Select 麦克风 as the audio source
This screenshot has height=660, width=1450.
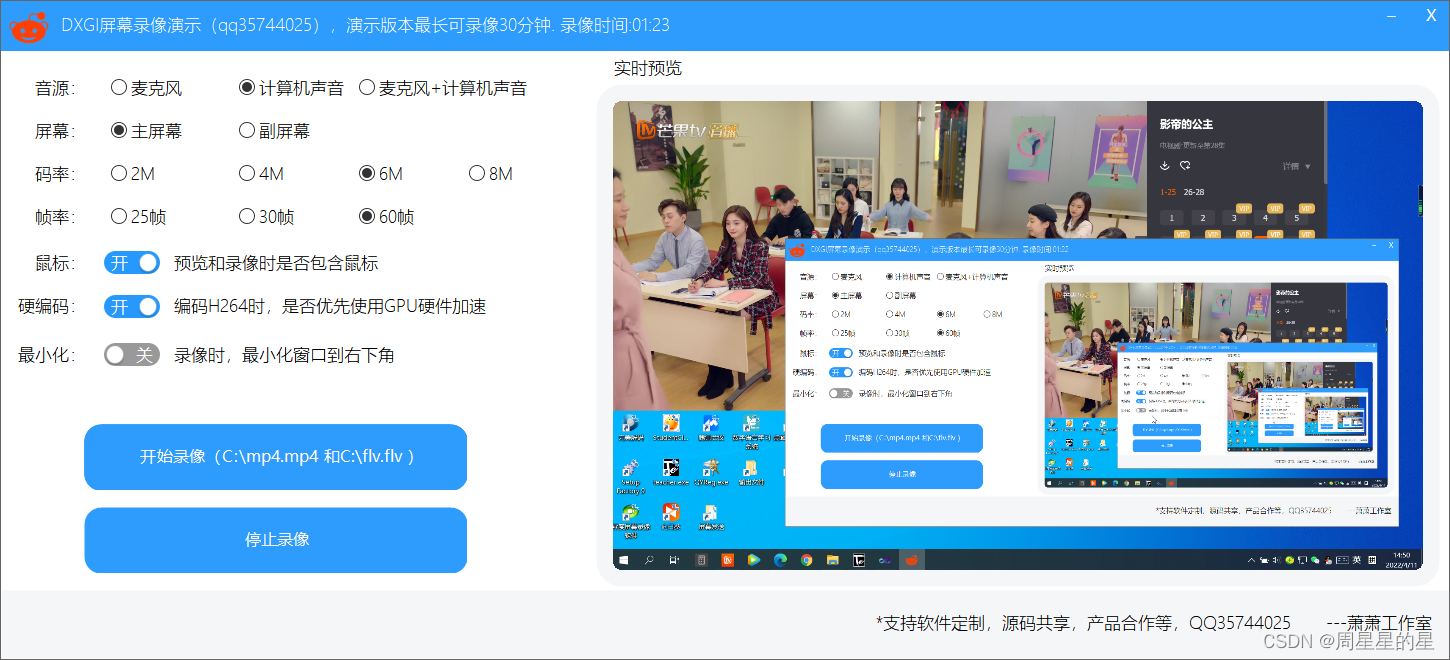pyautogui.click(x=118, y=87)
